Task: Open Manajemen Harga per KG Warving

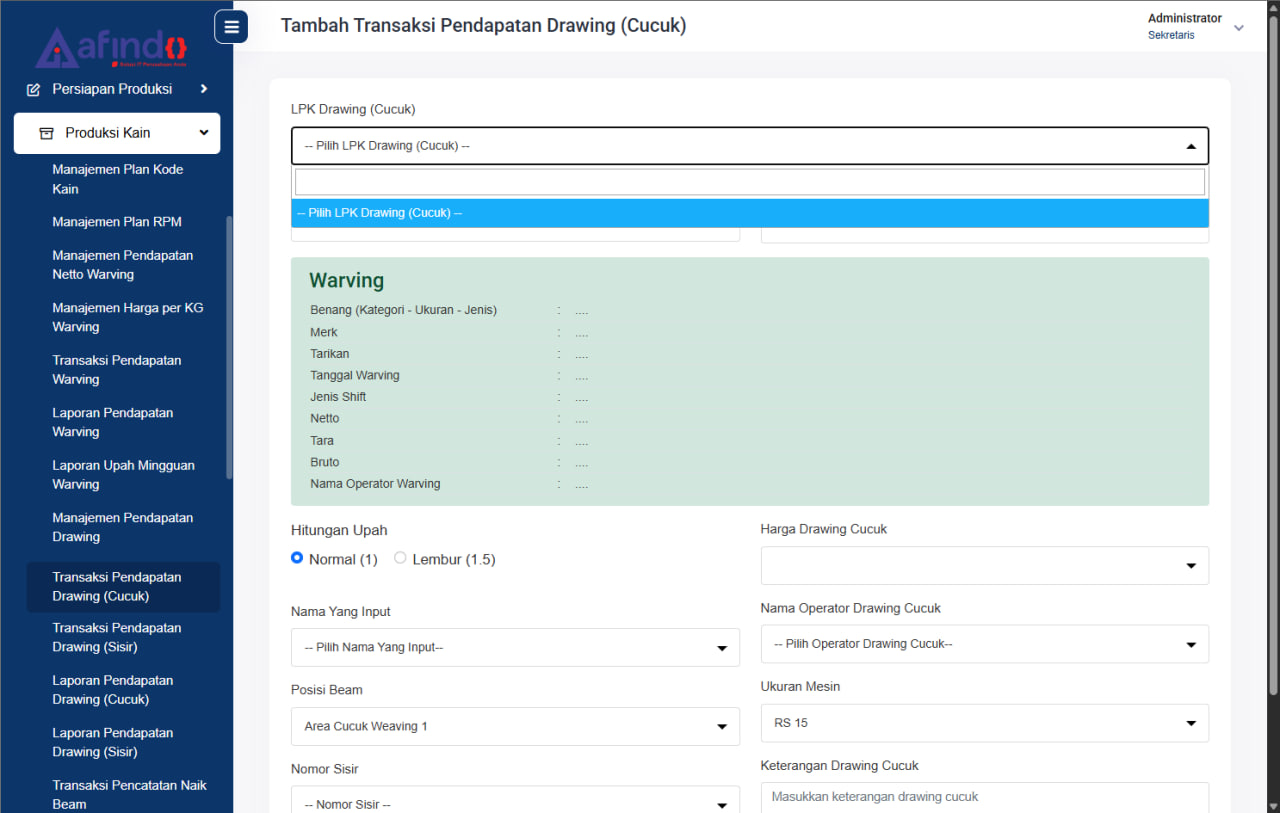Action: coord(128,317)
